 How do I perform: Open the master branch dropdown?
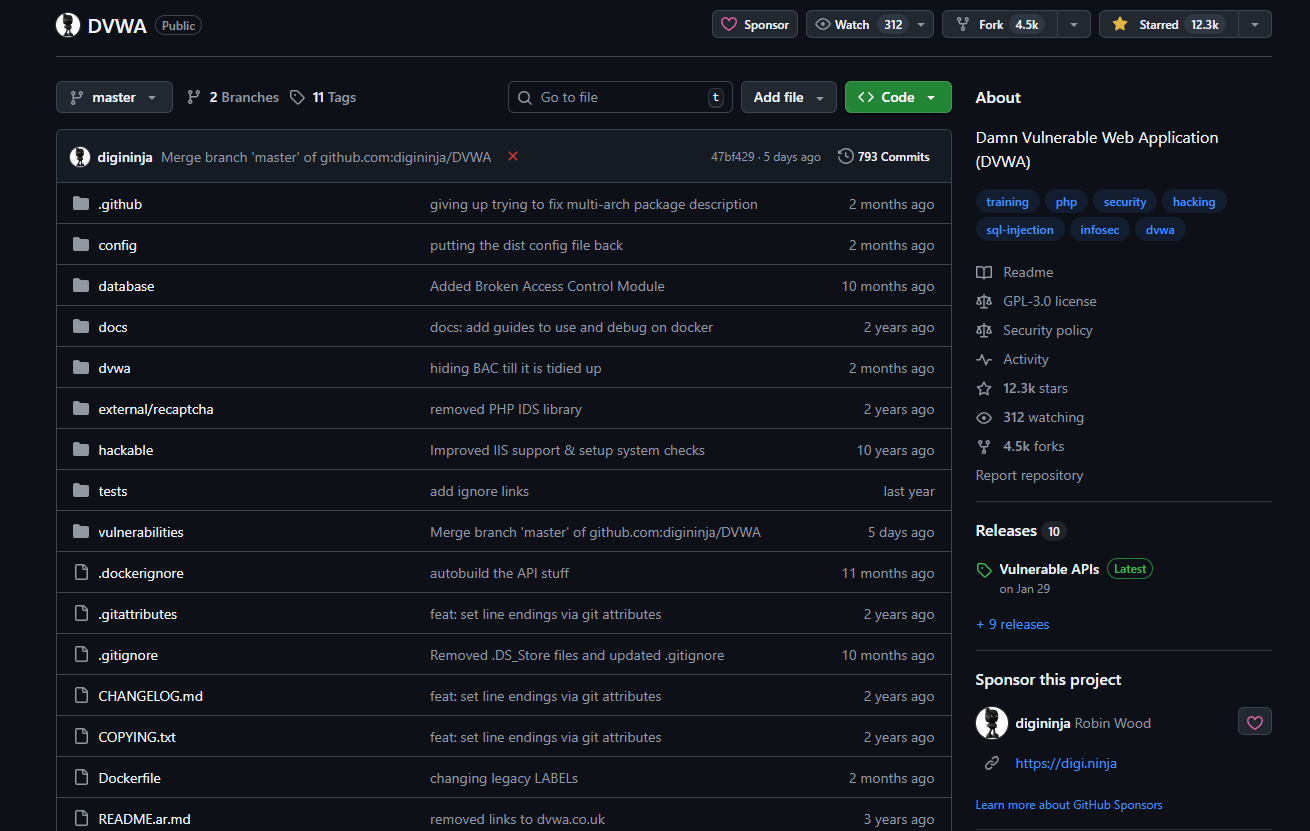114,97
